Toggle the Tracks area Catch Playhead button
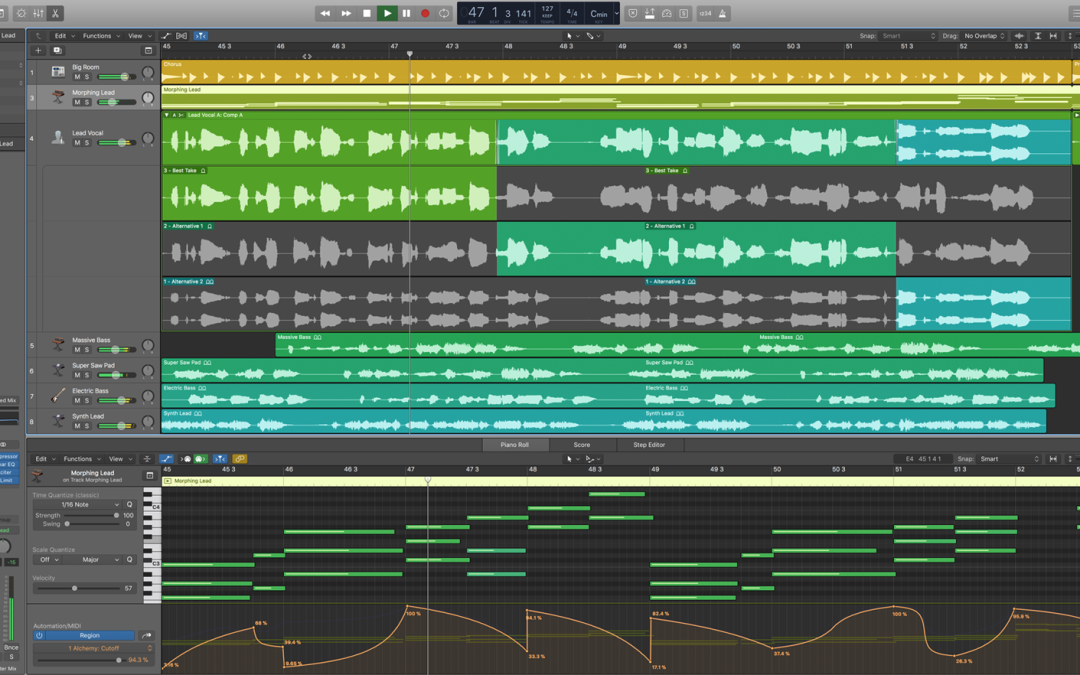1080x675 pixels. (200, 36)
